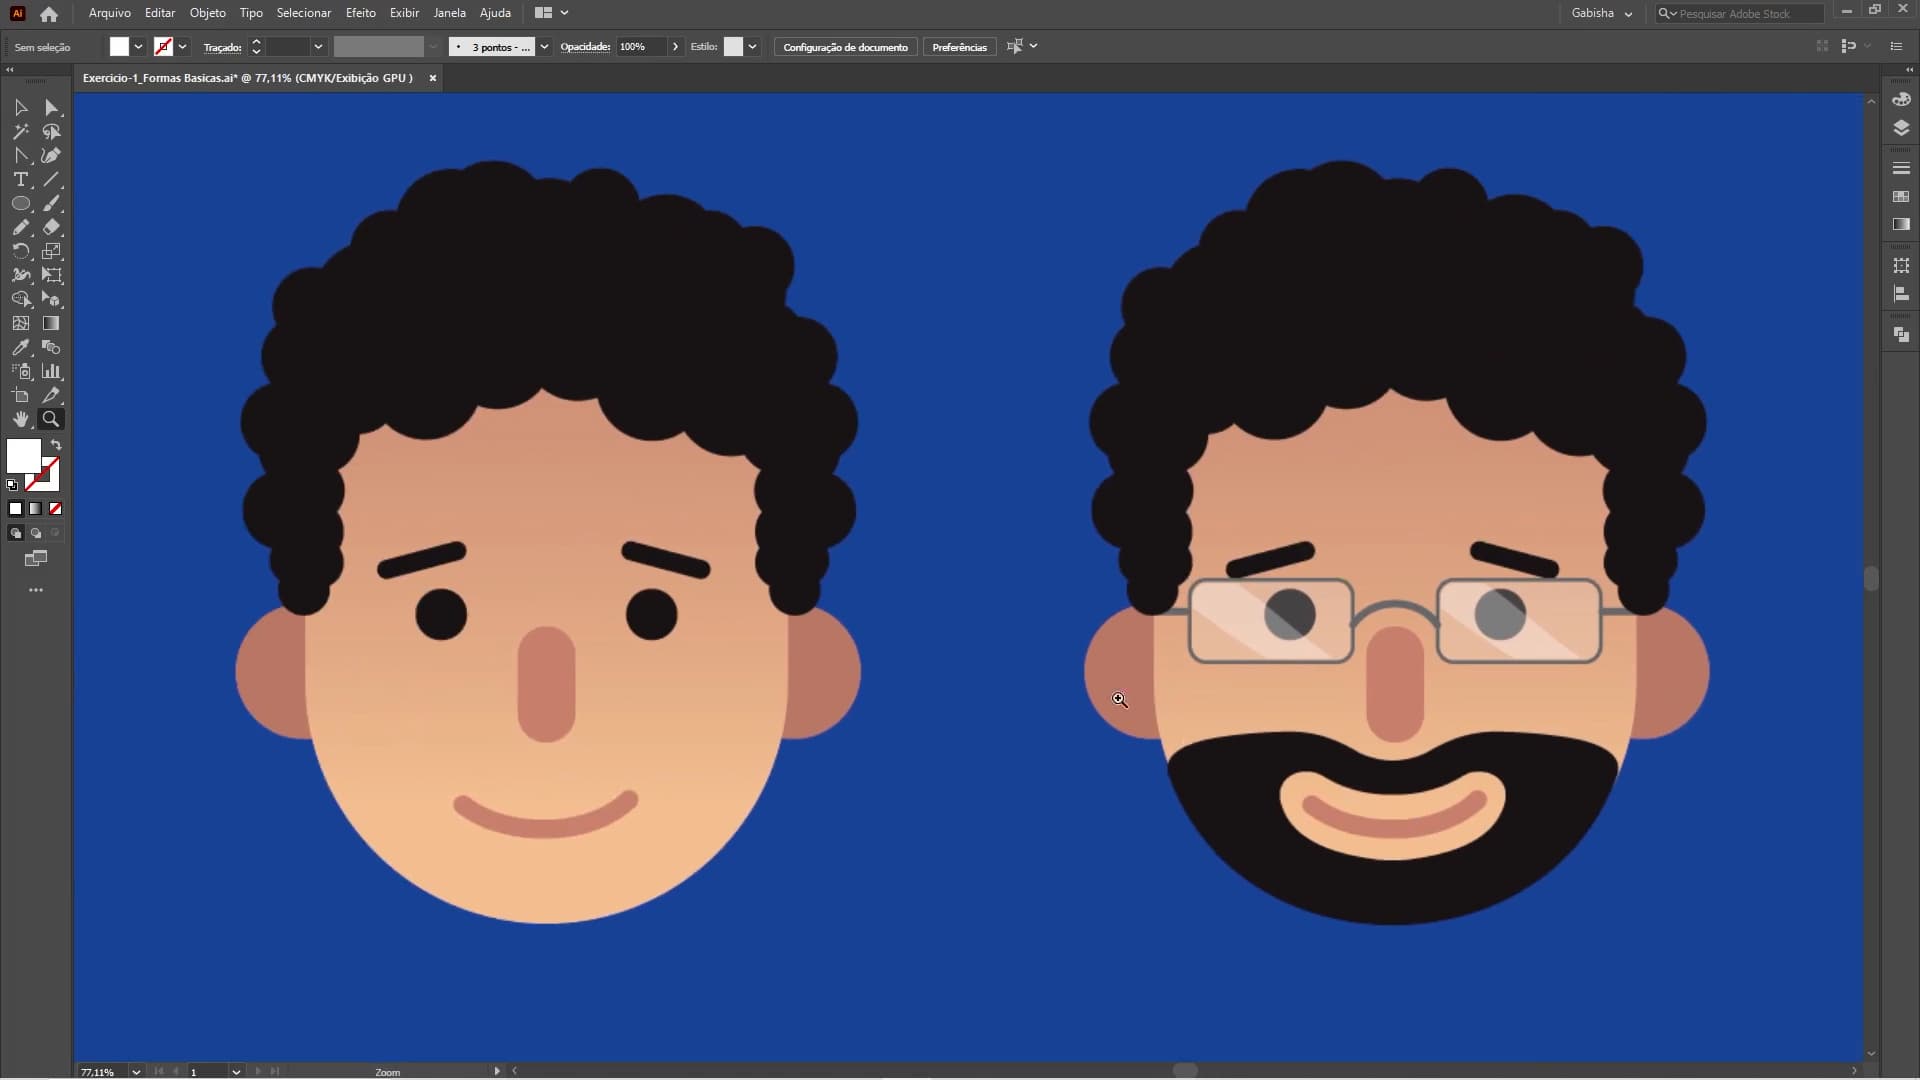This screenshot has height=1080, width=1920.
Task: Select the Symbol Sprayer tool
Action: (x=21, y=371)
